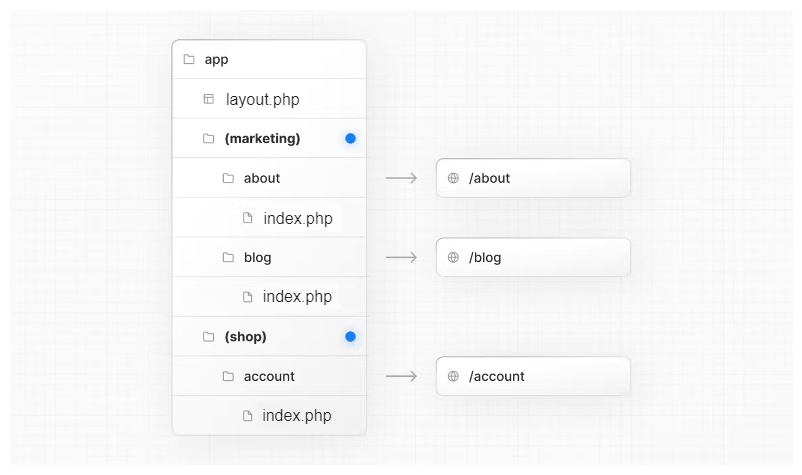Open the /about route box
This screenshot has width=802, height=475.
[533, 178]
